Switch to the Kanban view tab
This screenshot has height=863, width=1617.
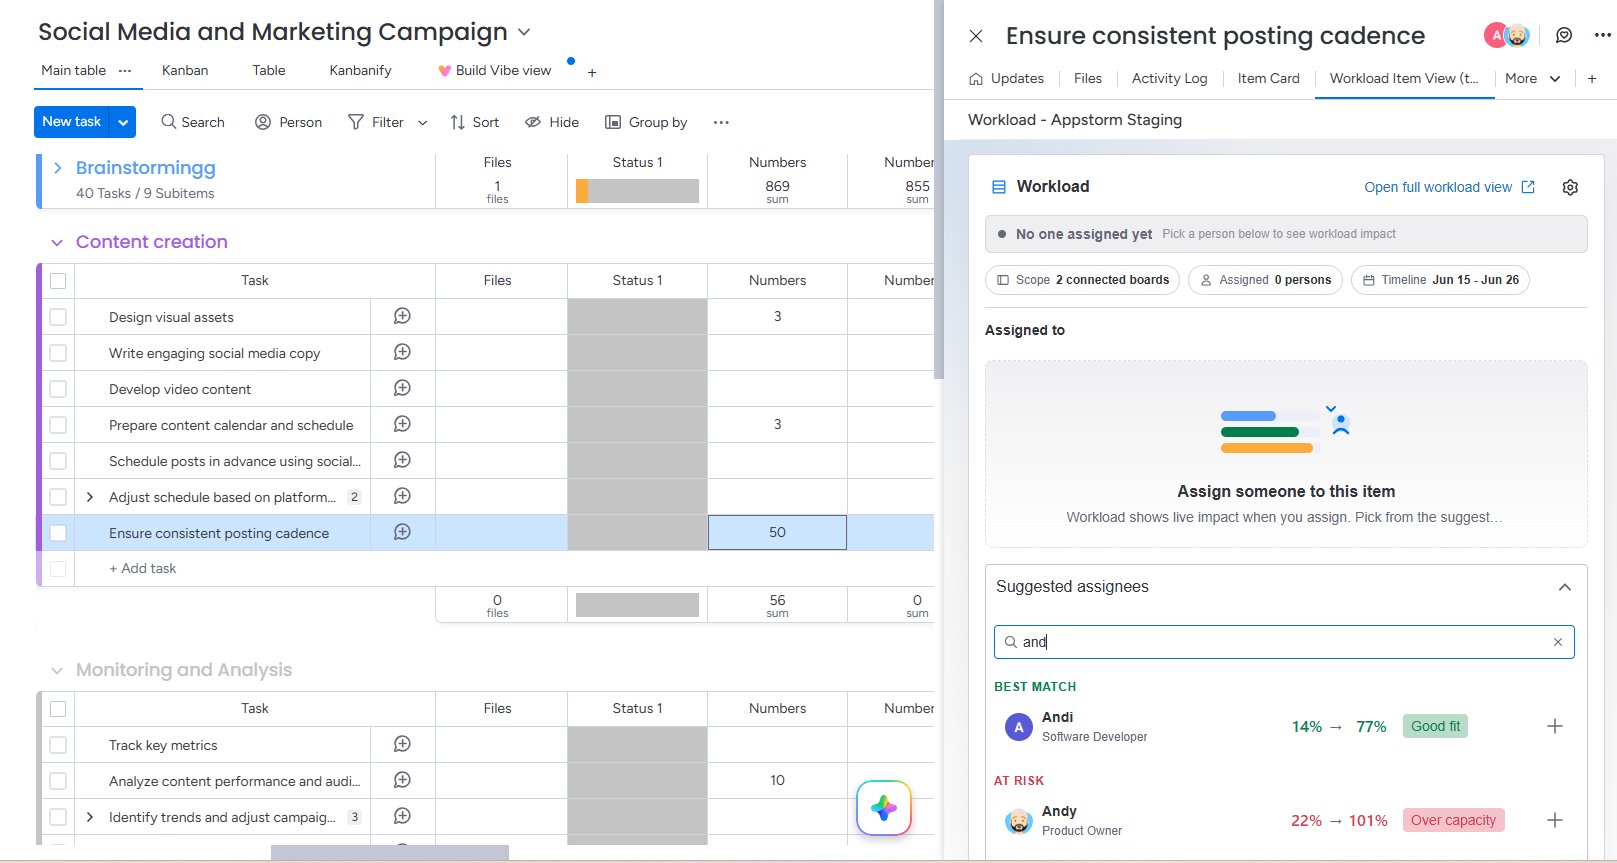tap(185, 70)
